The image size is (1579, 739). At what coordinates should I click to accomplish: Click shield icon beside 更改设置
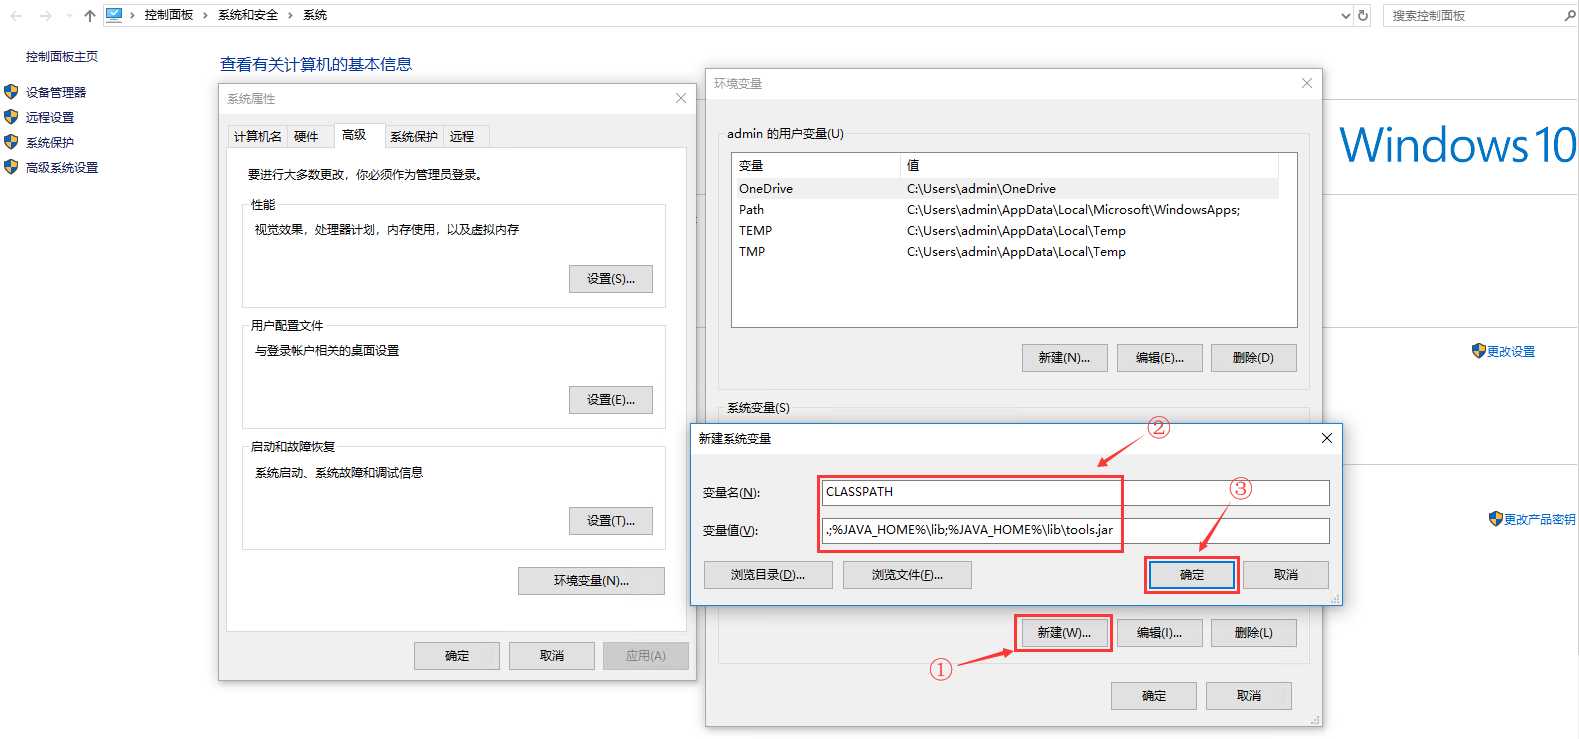pyautogui.click(x=1479, y=351)
